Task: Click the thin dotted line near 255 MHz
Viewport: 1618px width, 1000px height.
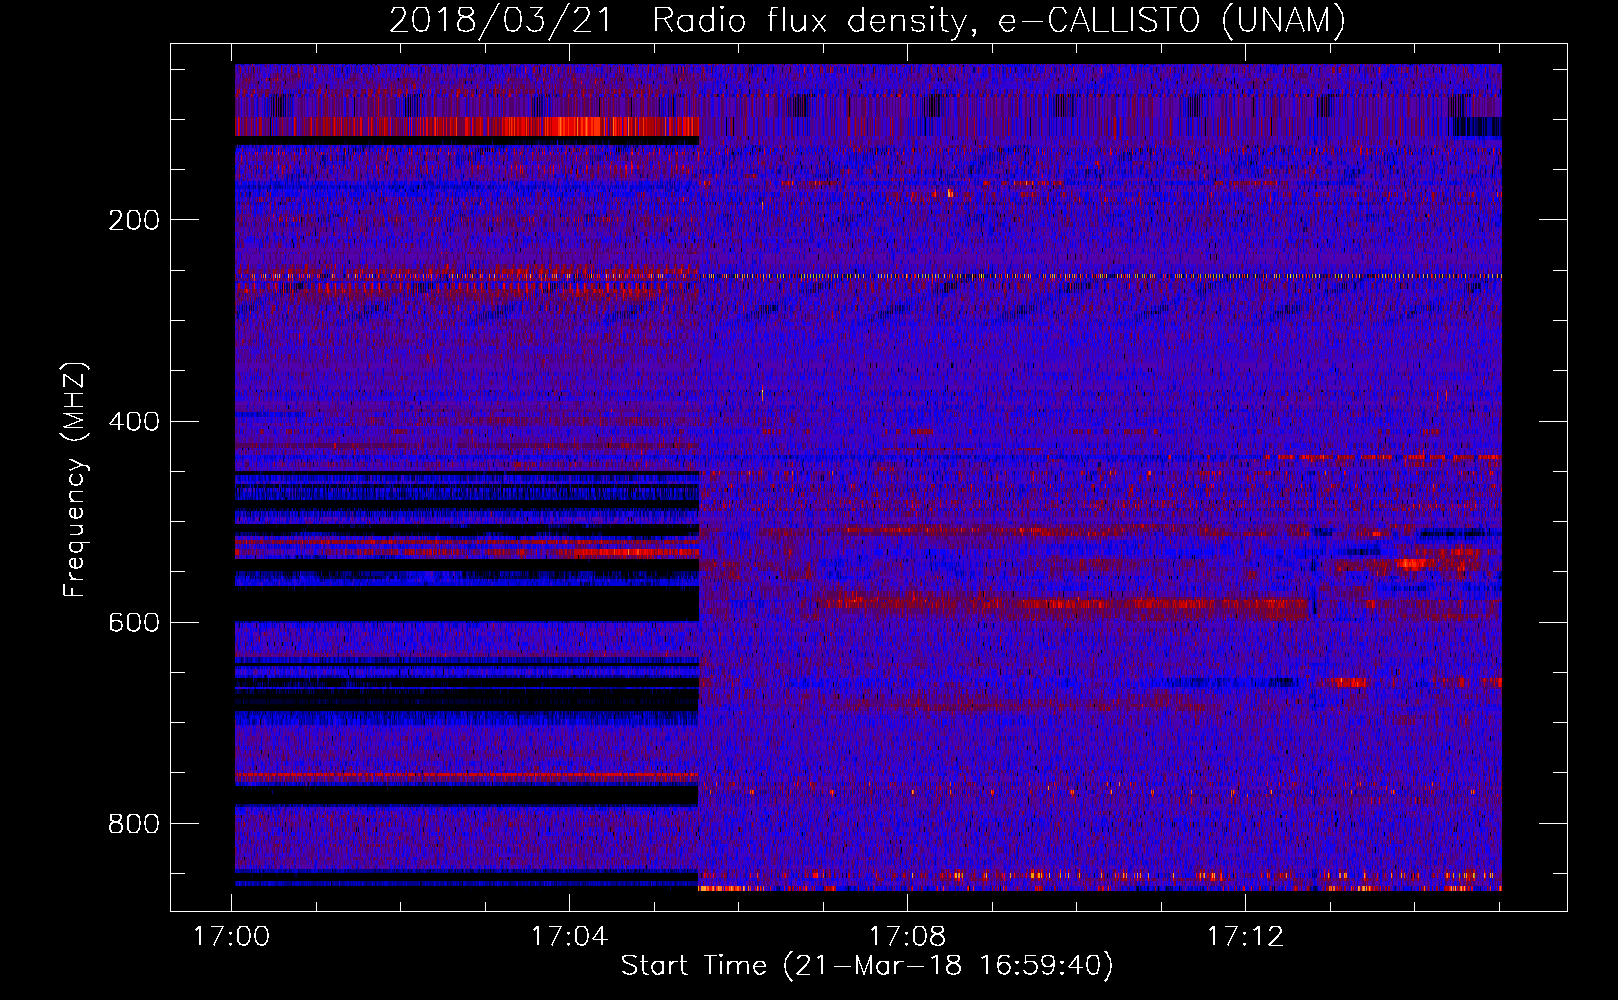Action: coord(868,276)
